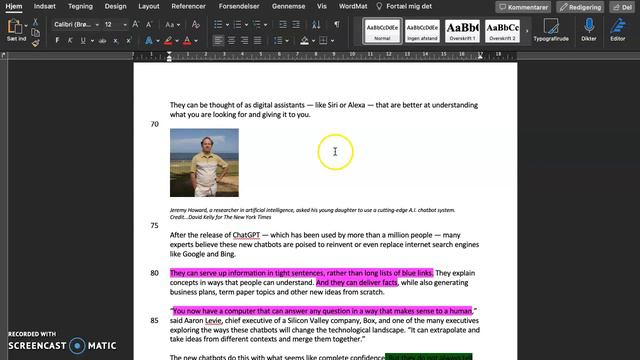Open the font name Calibri dropdown
Image resolution: width=640 pixels, height=360 pixels.
click(97, 25)
